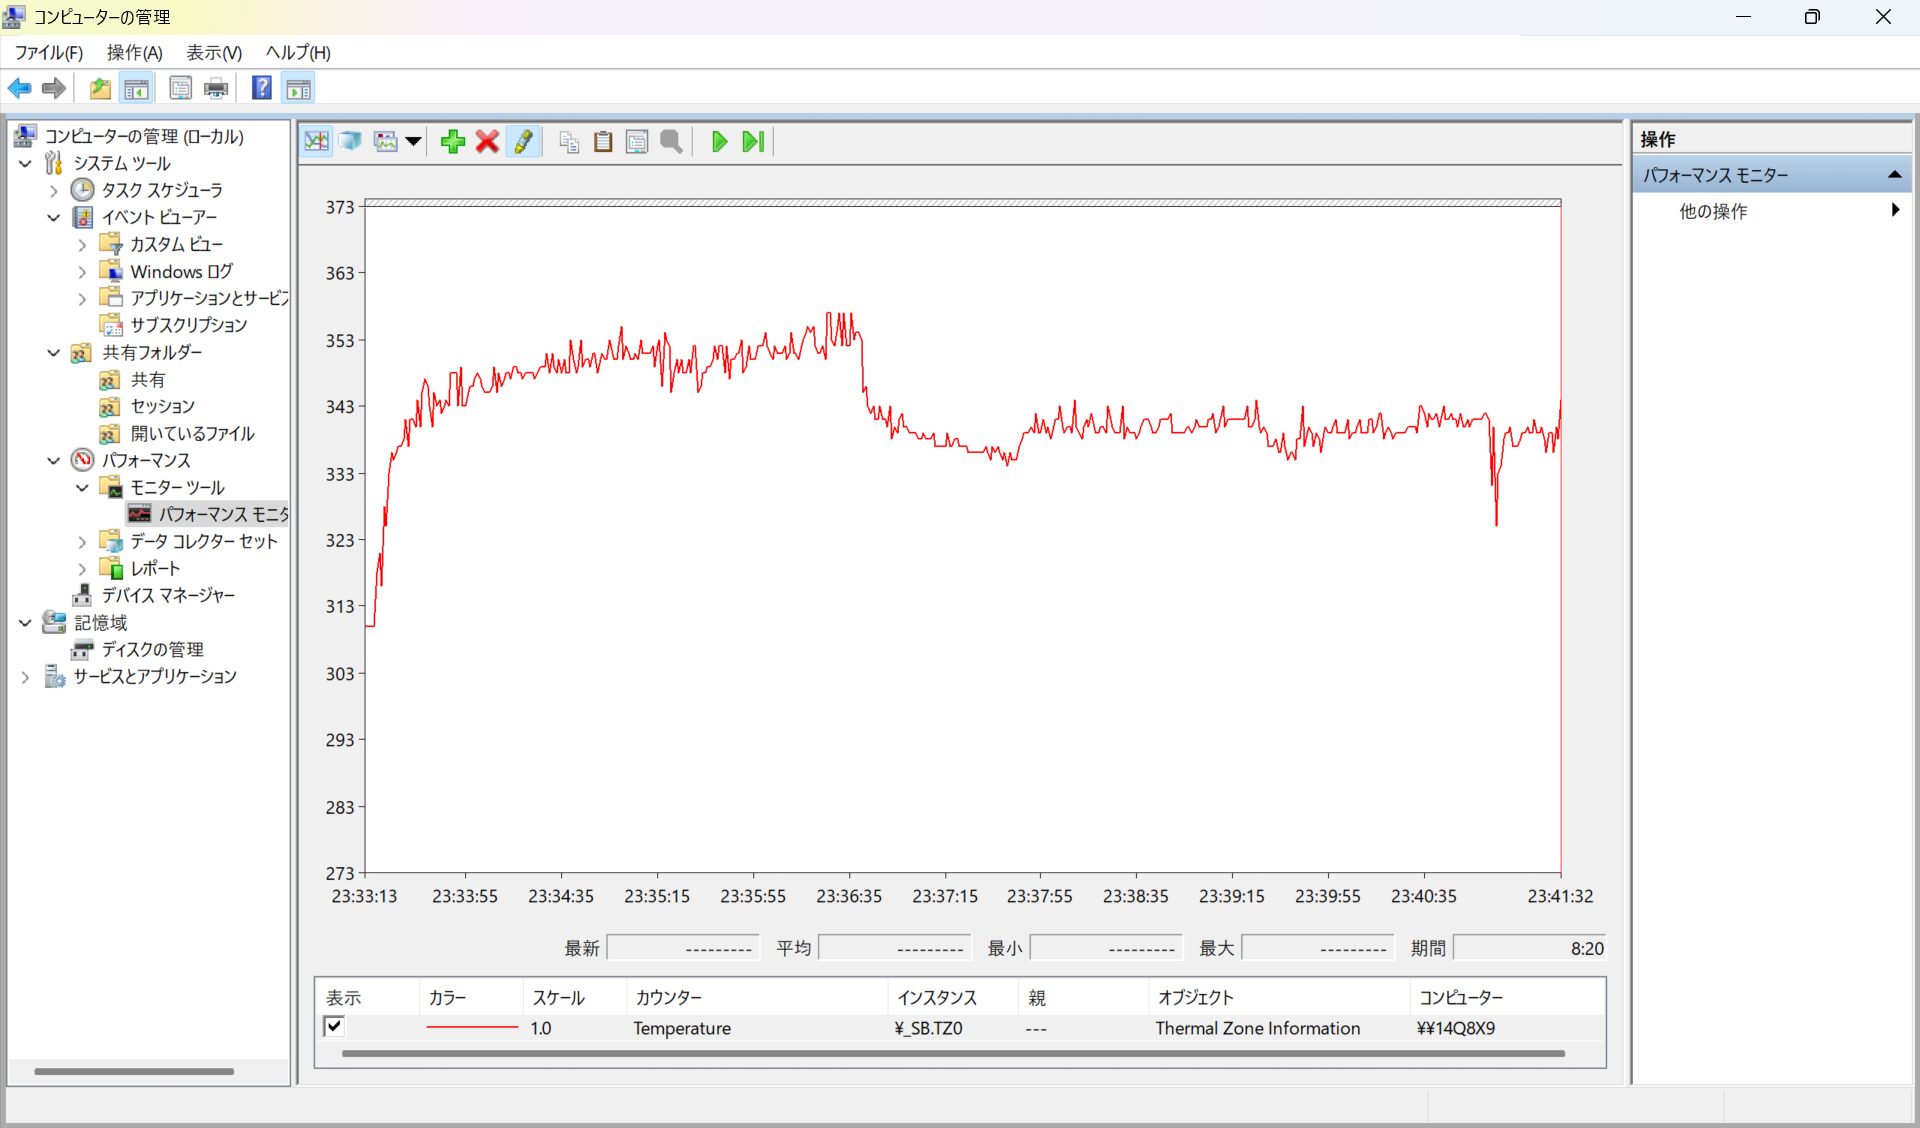Image resolution: width=1920 pixels, height=1128 pixels.
Task: Click counter list horizontal scrollbar
Action: click(953, 1053)
